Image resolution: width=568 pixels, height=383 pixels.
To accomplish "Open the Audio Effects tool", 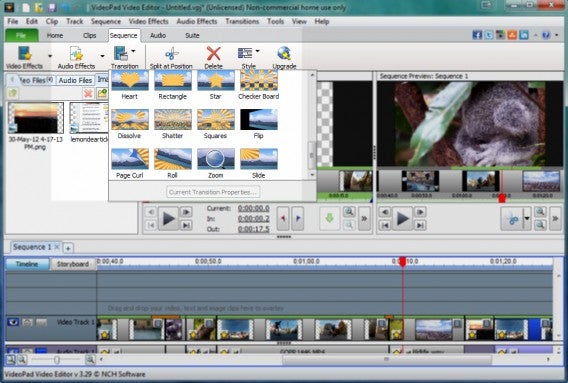I will tap(76, 57).
